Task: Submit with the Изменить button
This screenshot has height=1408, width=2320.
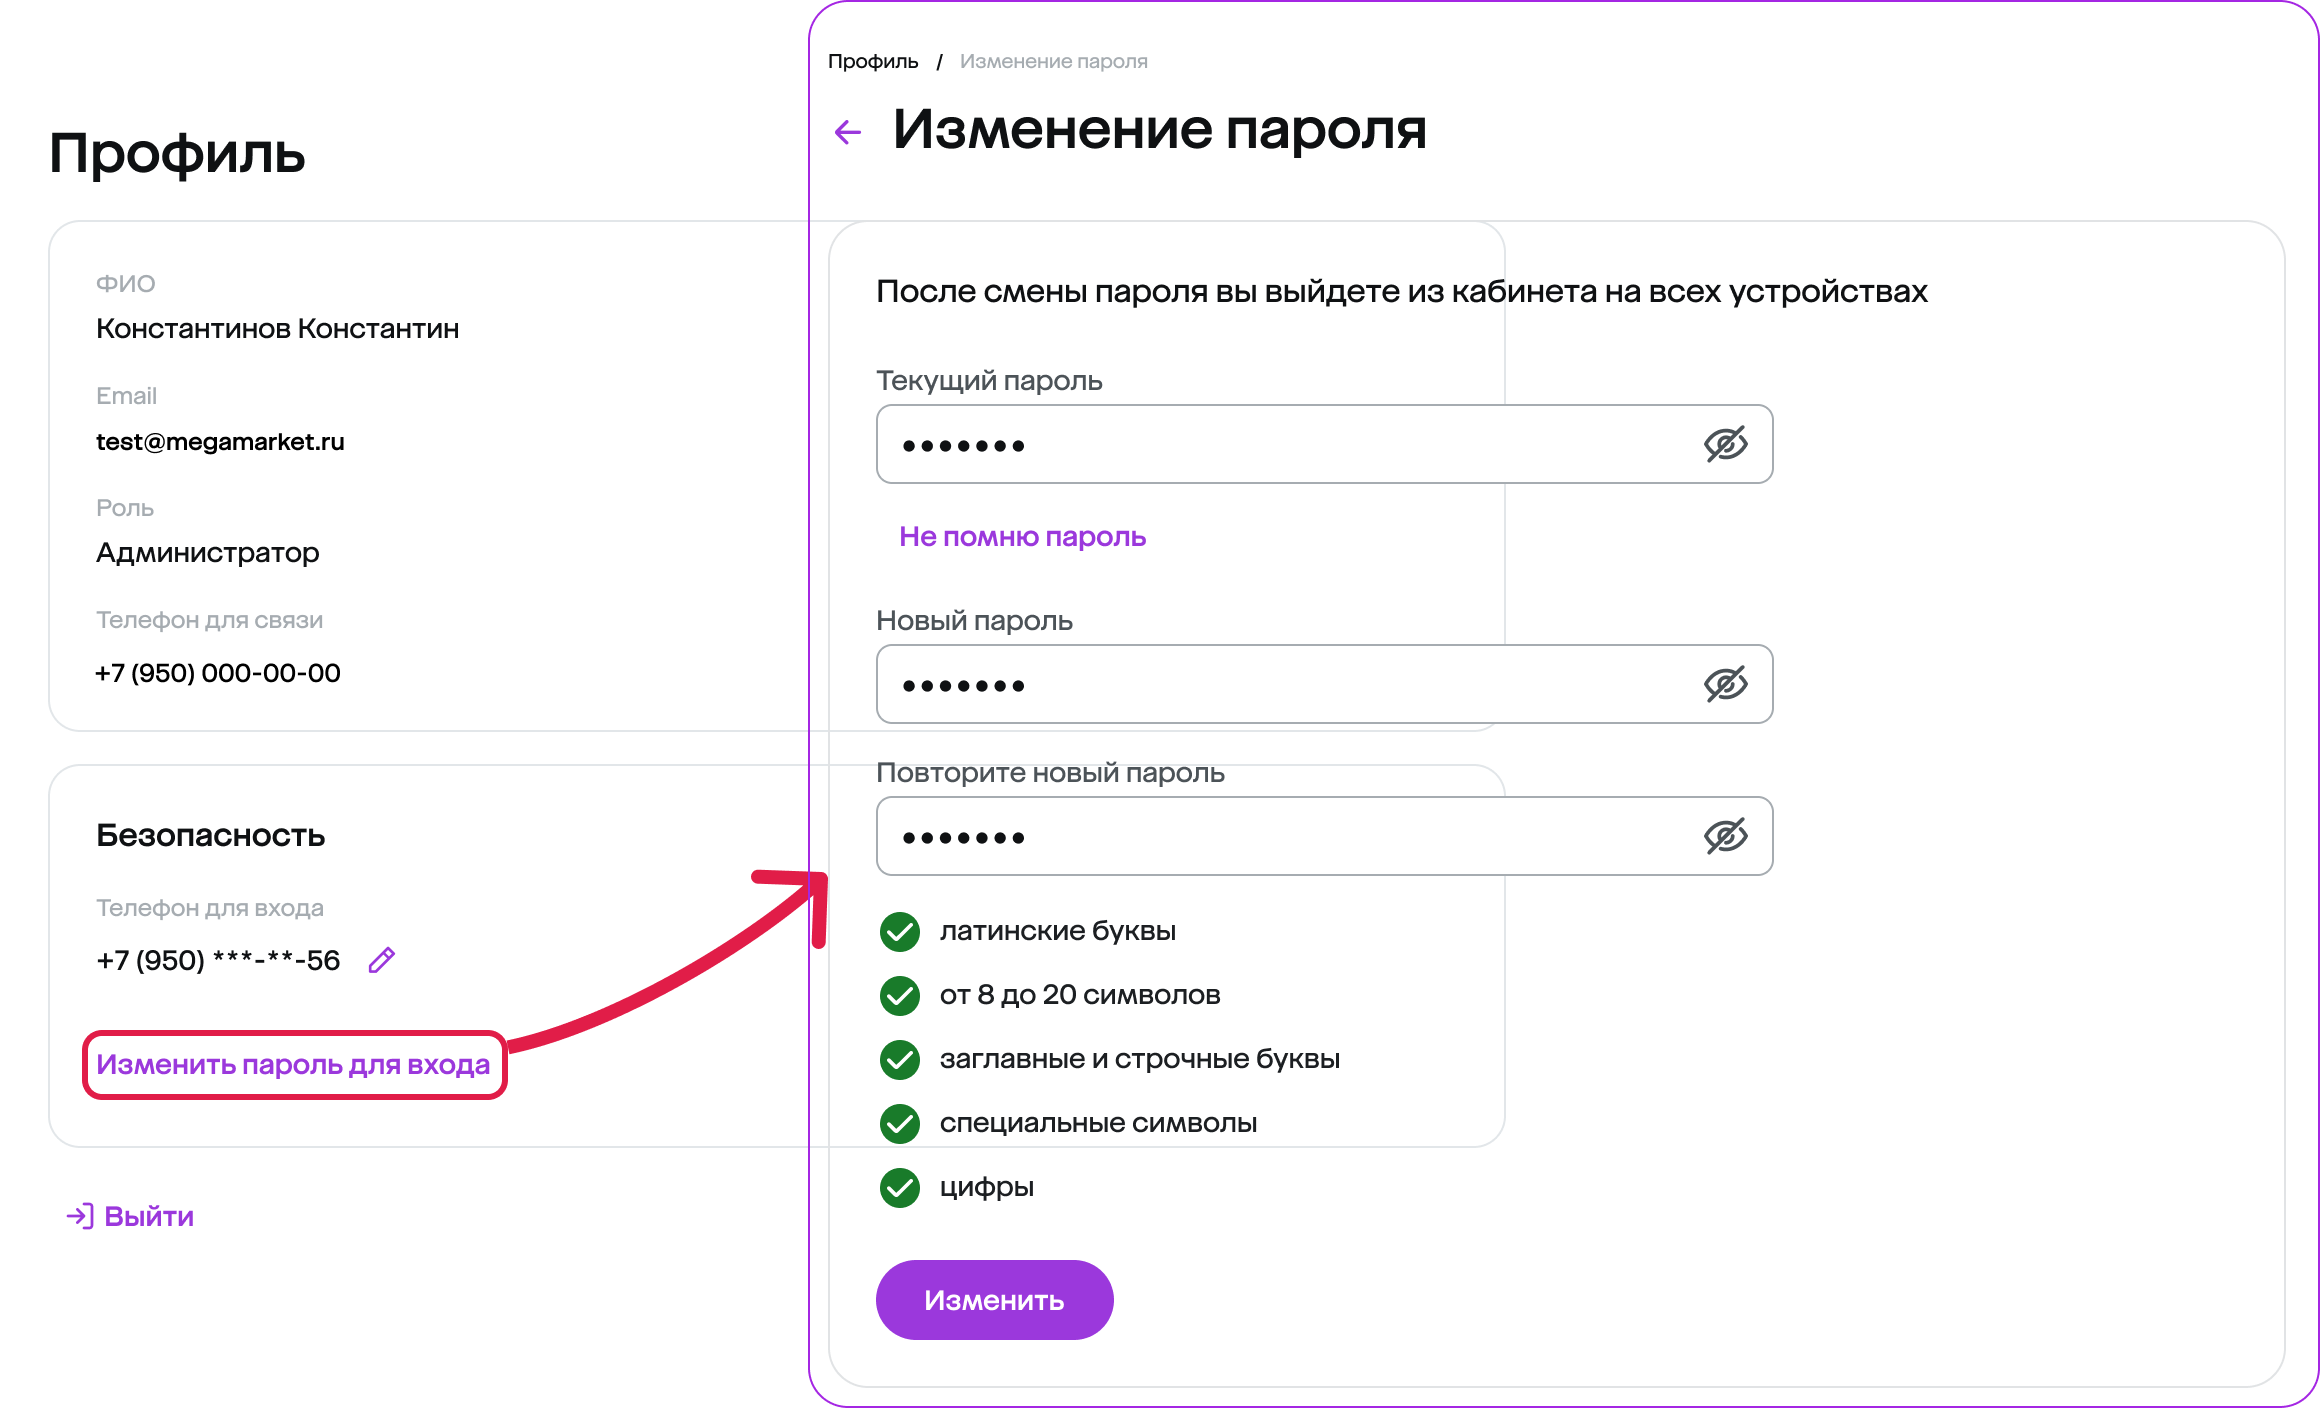Action: (x=995, y=1300)
